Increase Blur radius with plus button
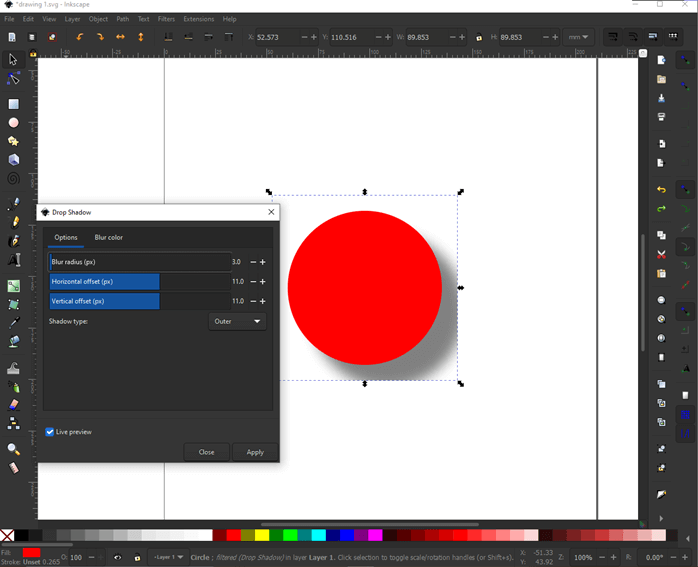 [263, 262]
